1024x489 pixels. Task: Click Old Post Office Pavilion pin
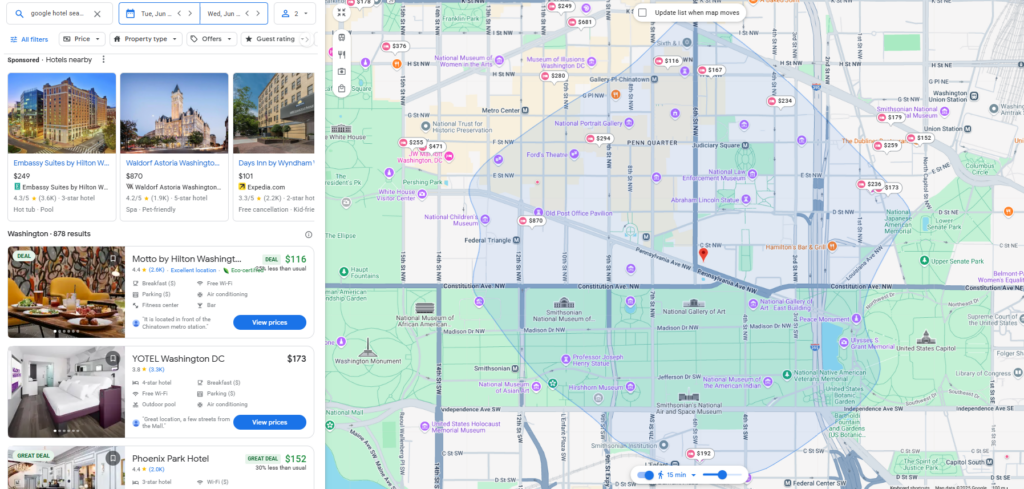pyautogui.click(x=538, y=212)
